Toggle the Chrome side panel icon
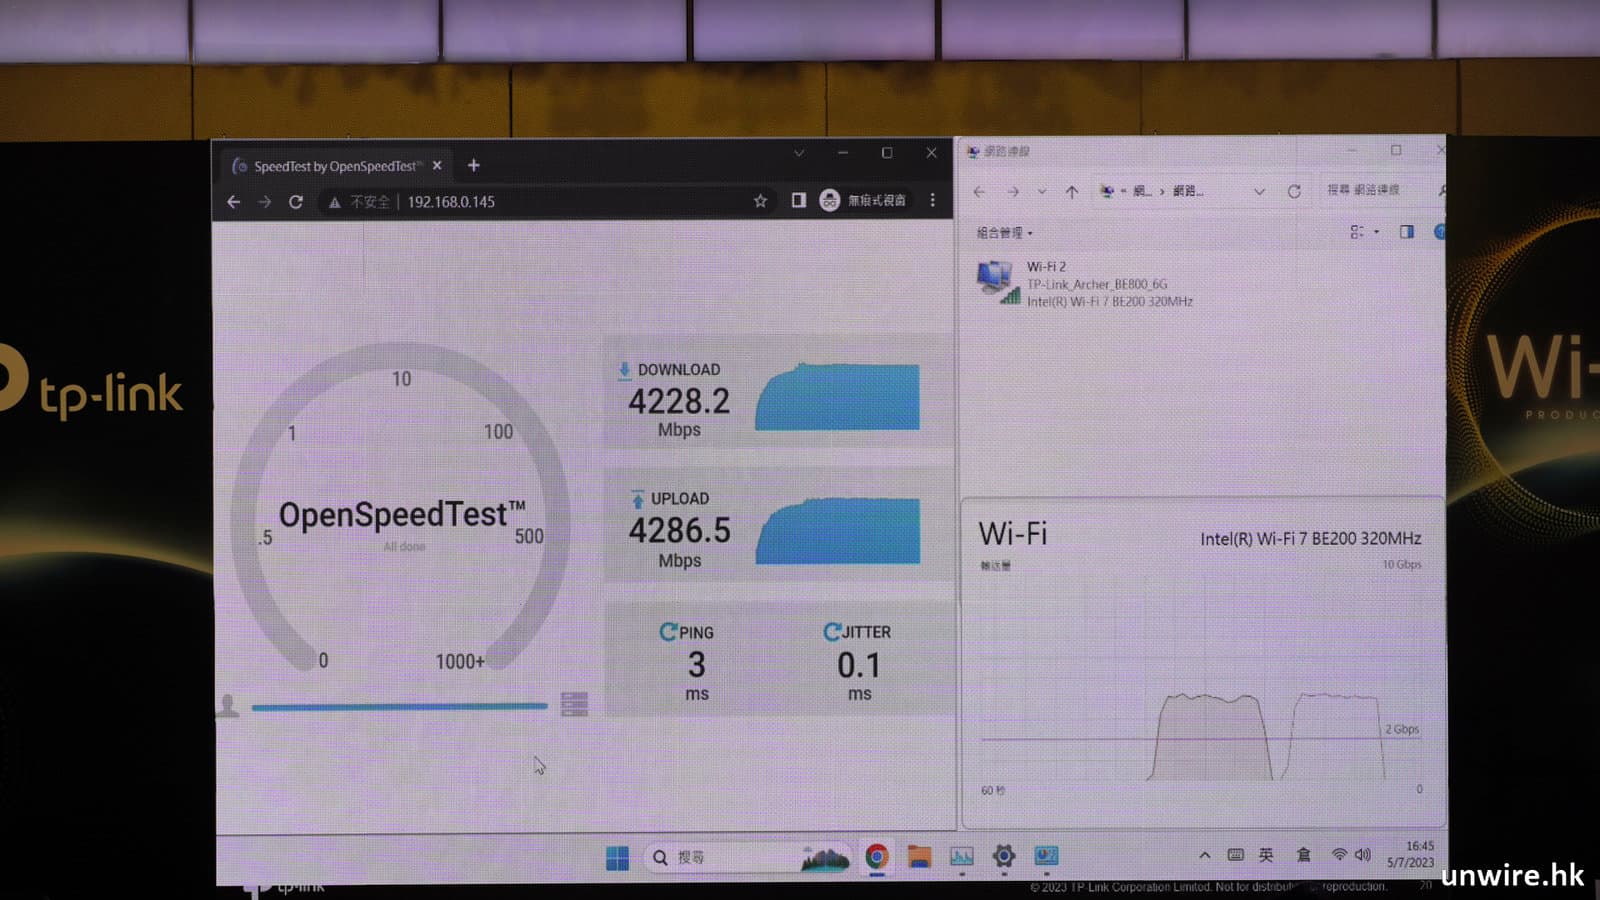 798,201
